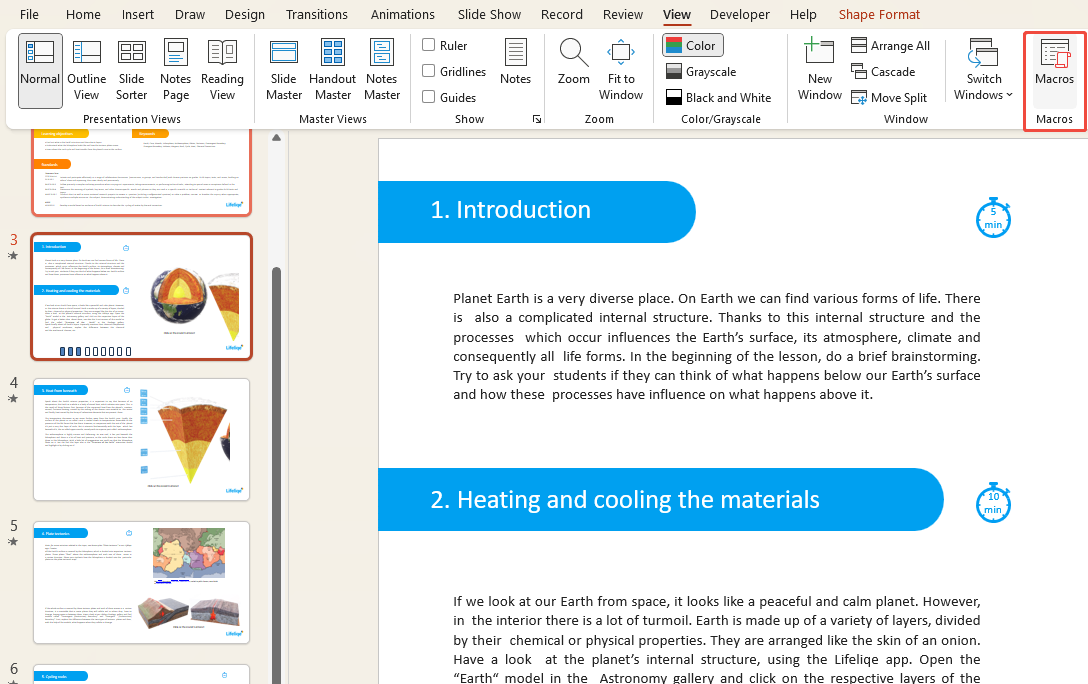Open the Slide Master view

(x=284, y=68)
